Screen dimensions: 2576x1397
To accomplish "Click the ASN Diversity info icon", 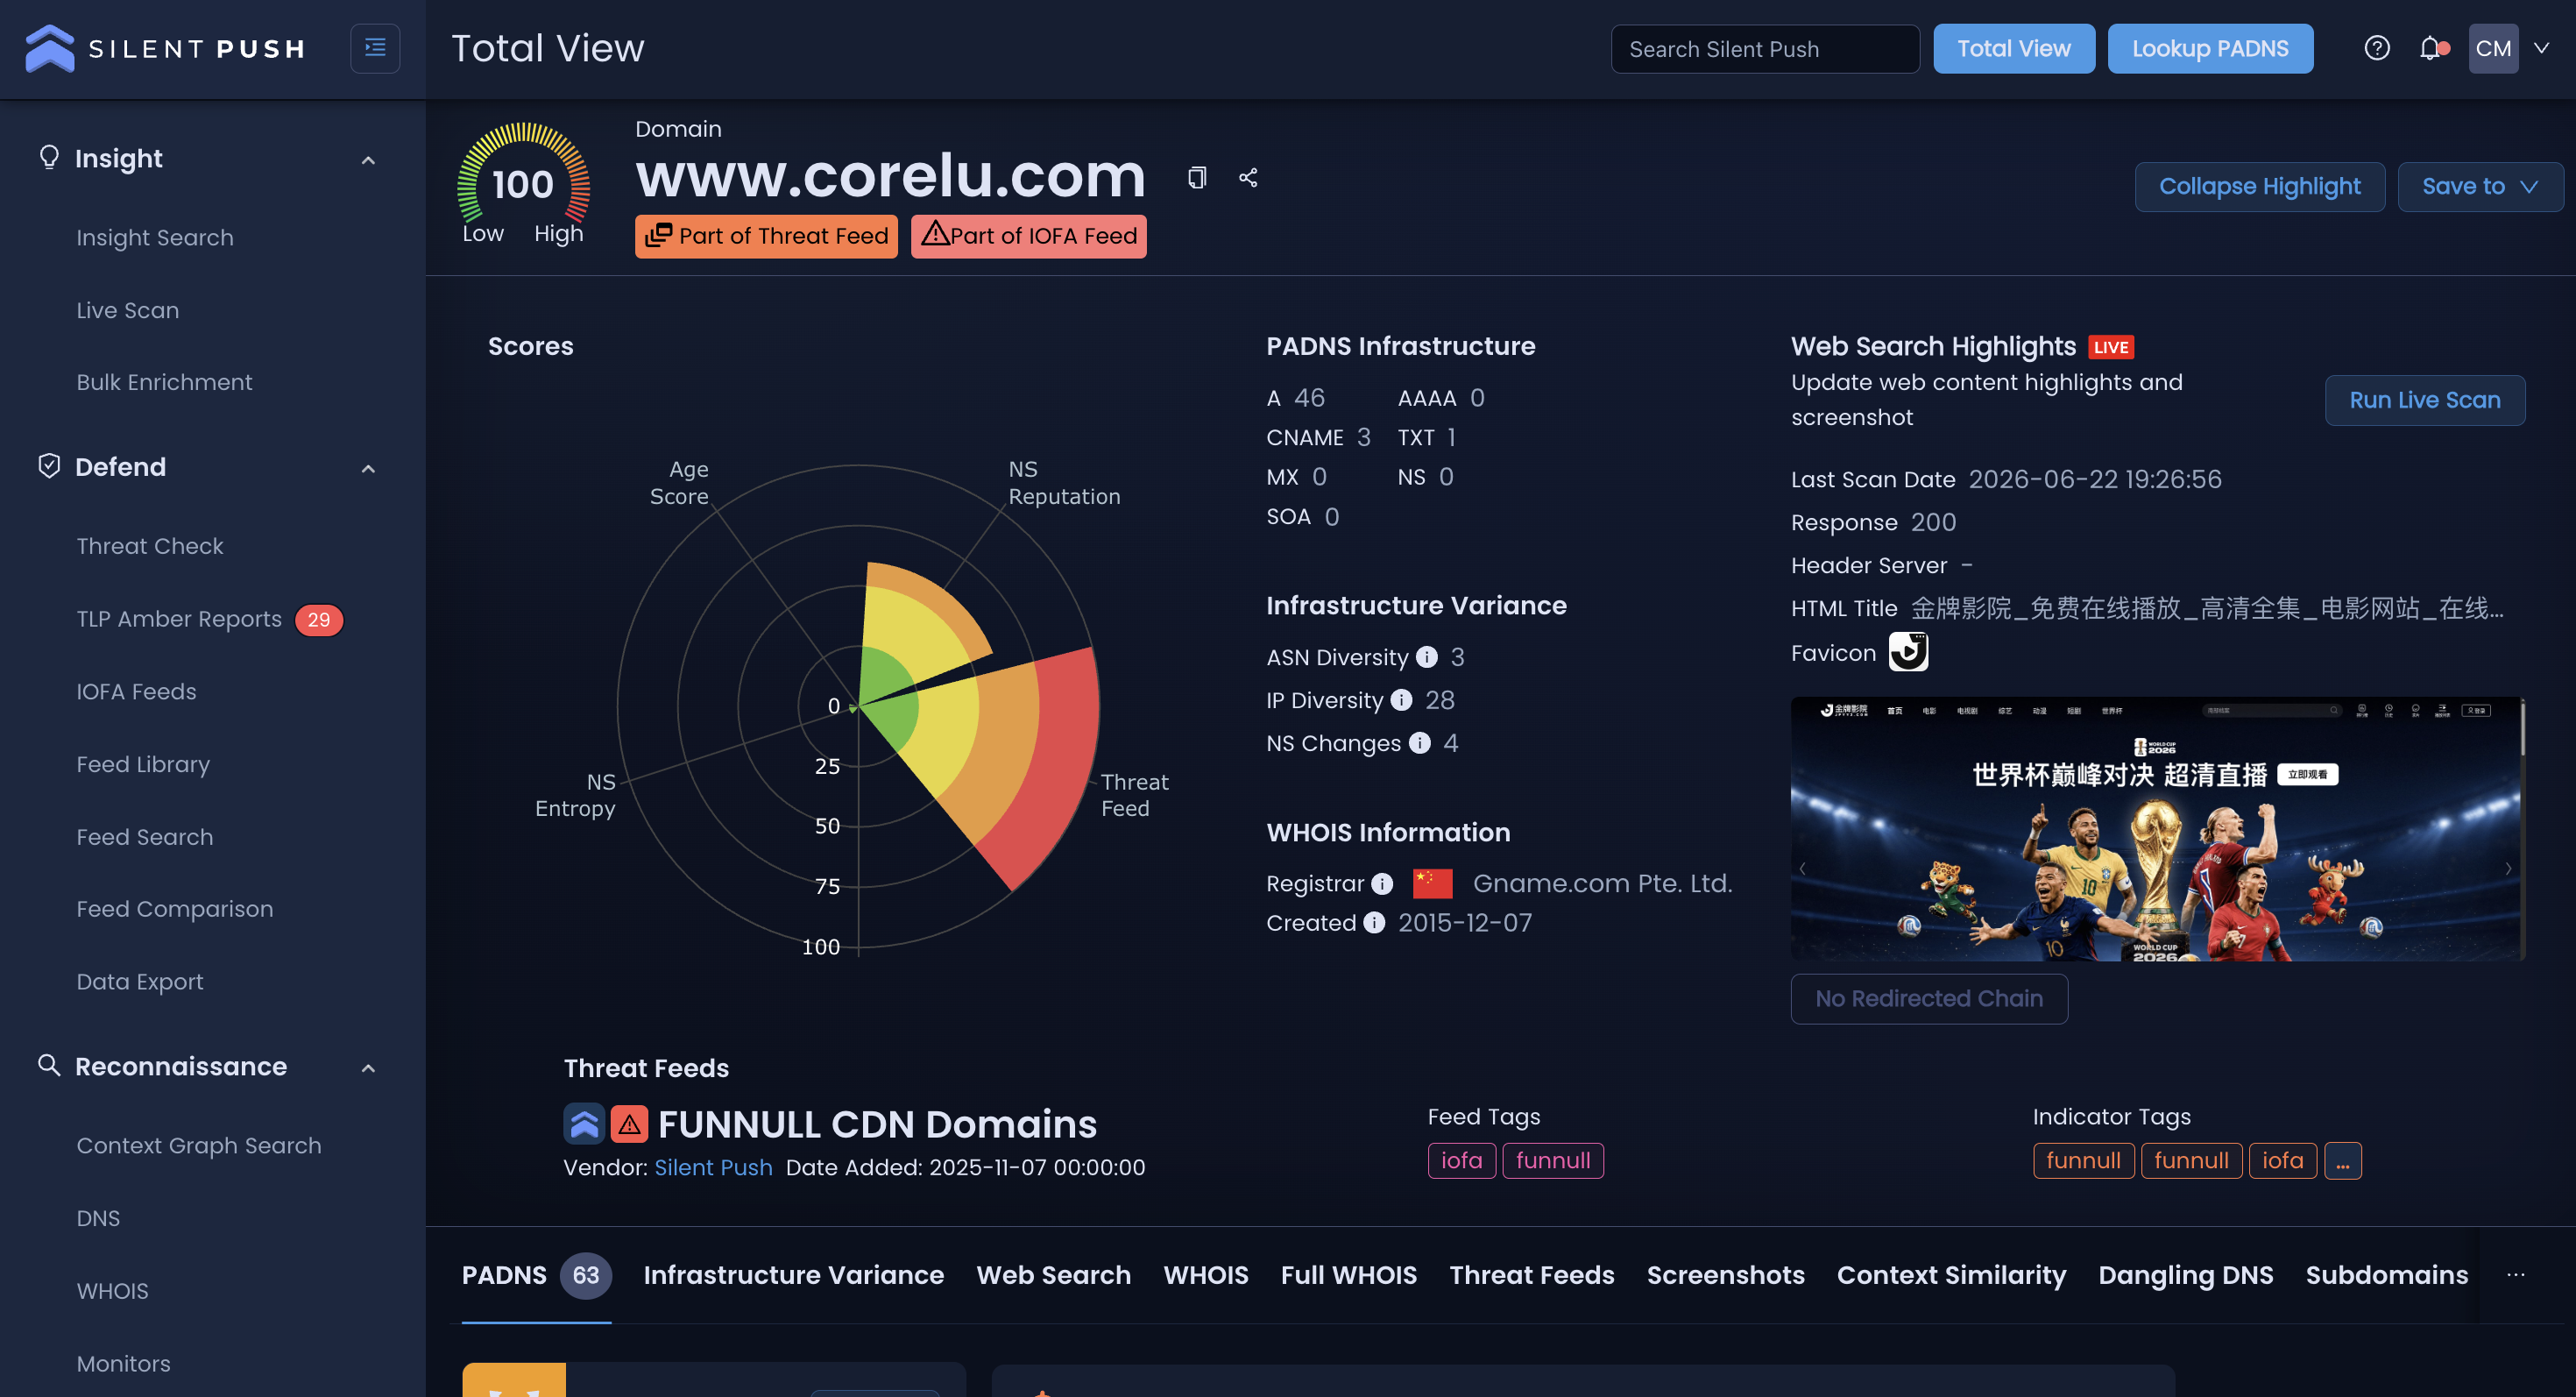I will (x=1427, y=657).
